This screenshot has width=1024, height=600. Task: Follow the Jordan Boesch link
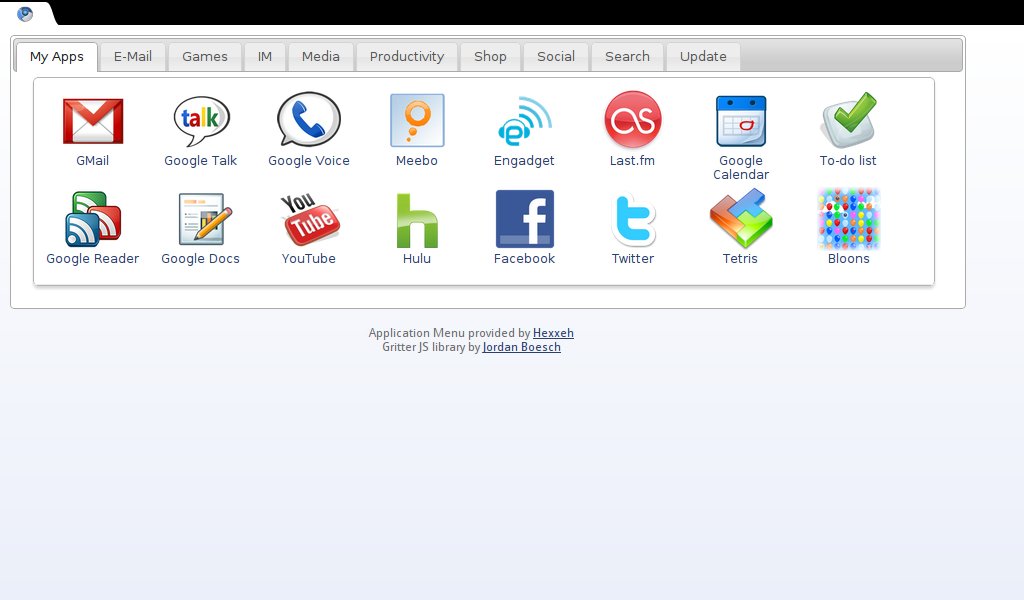pyautogui.click(x=522, y=347)
